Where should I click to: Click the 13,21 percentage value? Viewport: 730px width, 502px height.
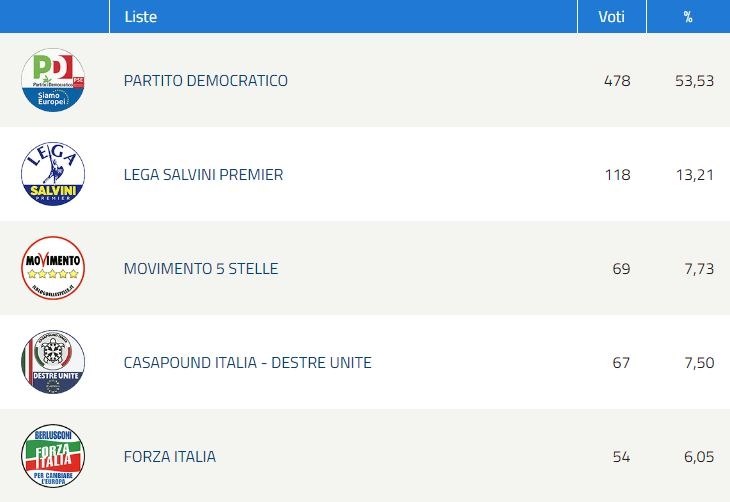pos(695,175)
